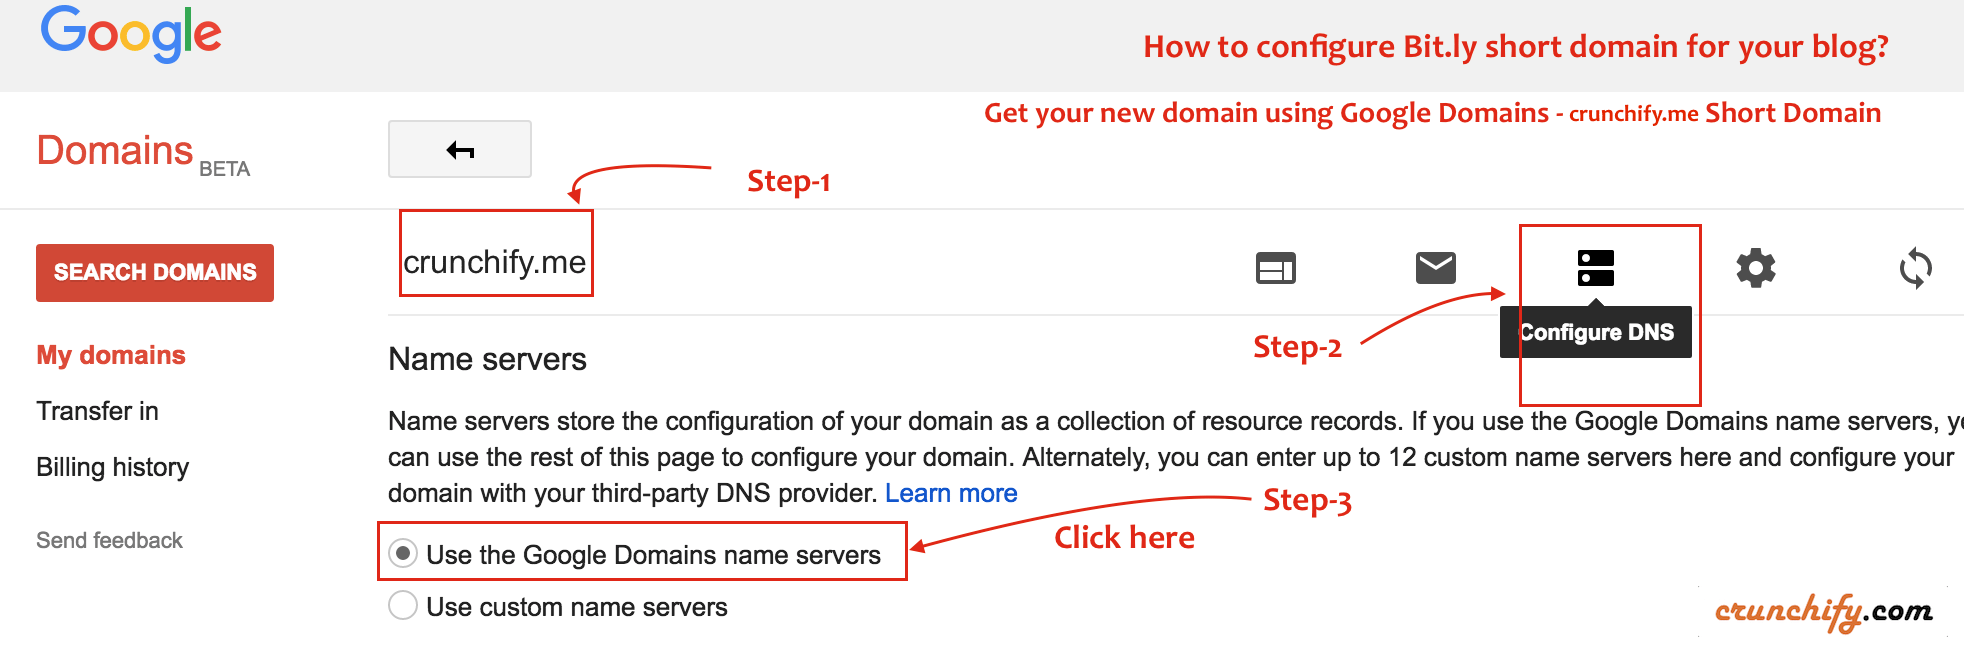Viewport: 1964px width, 650px height.
Task: Open Billing history in sidebar
Action: 113,467
